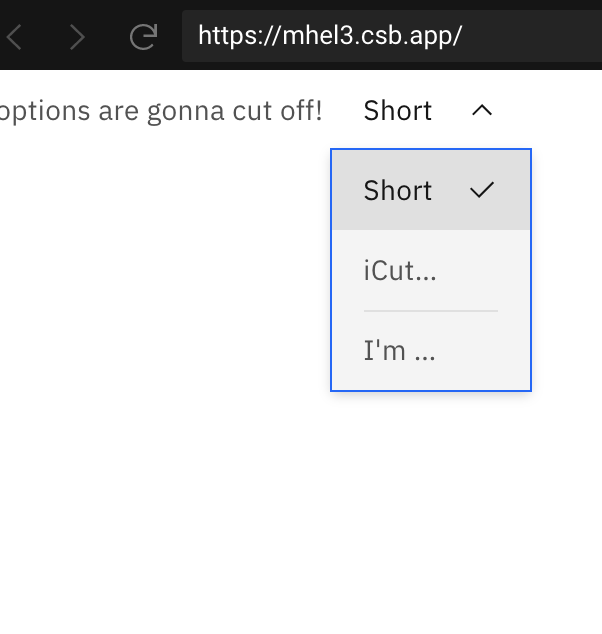Viewport: 602px width, 634px height.
Task: Collapse the dropdown using the chevron-up icon
Action: click(482, 110)
